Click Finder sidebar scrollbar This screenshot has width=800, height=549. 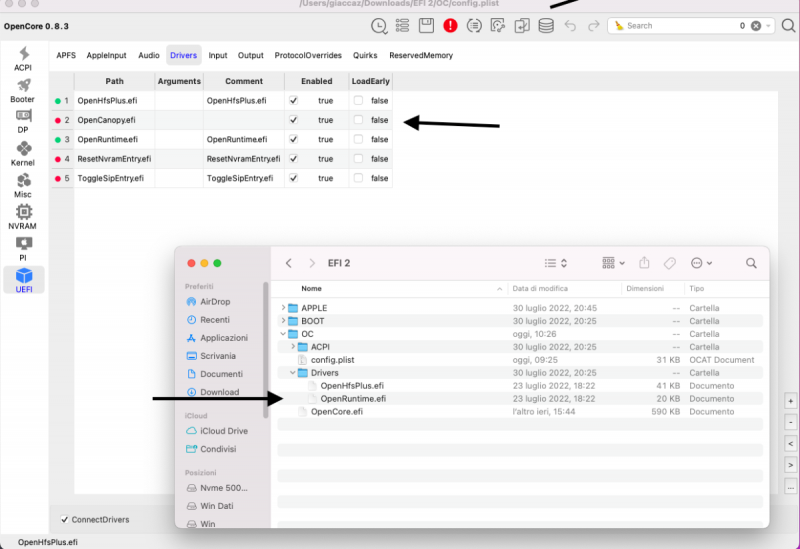[x=265, y=350]
